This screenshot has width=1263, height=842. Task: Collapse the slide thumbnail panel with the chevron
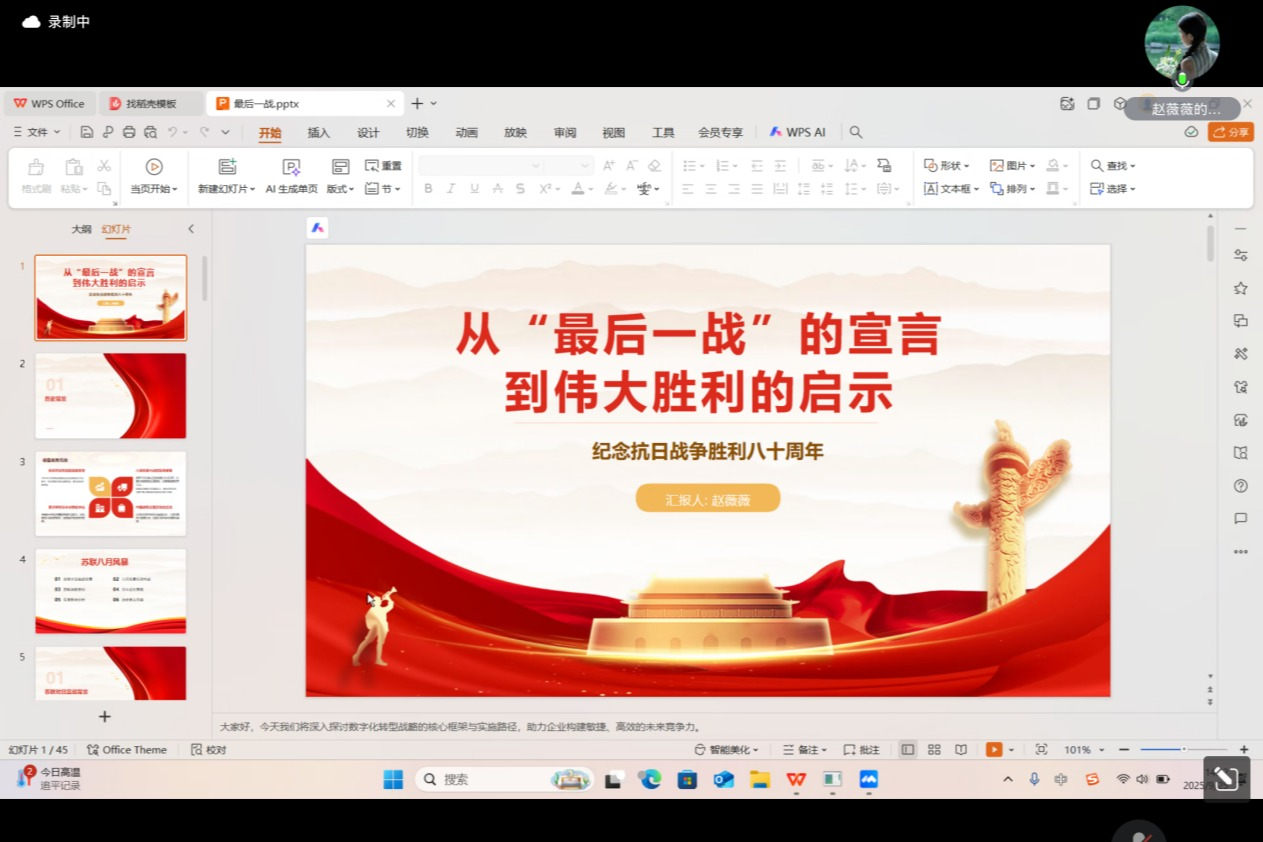pyautogui.click(x=191, y=229)
